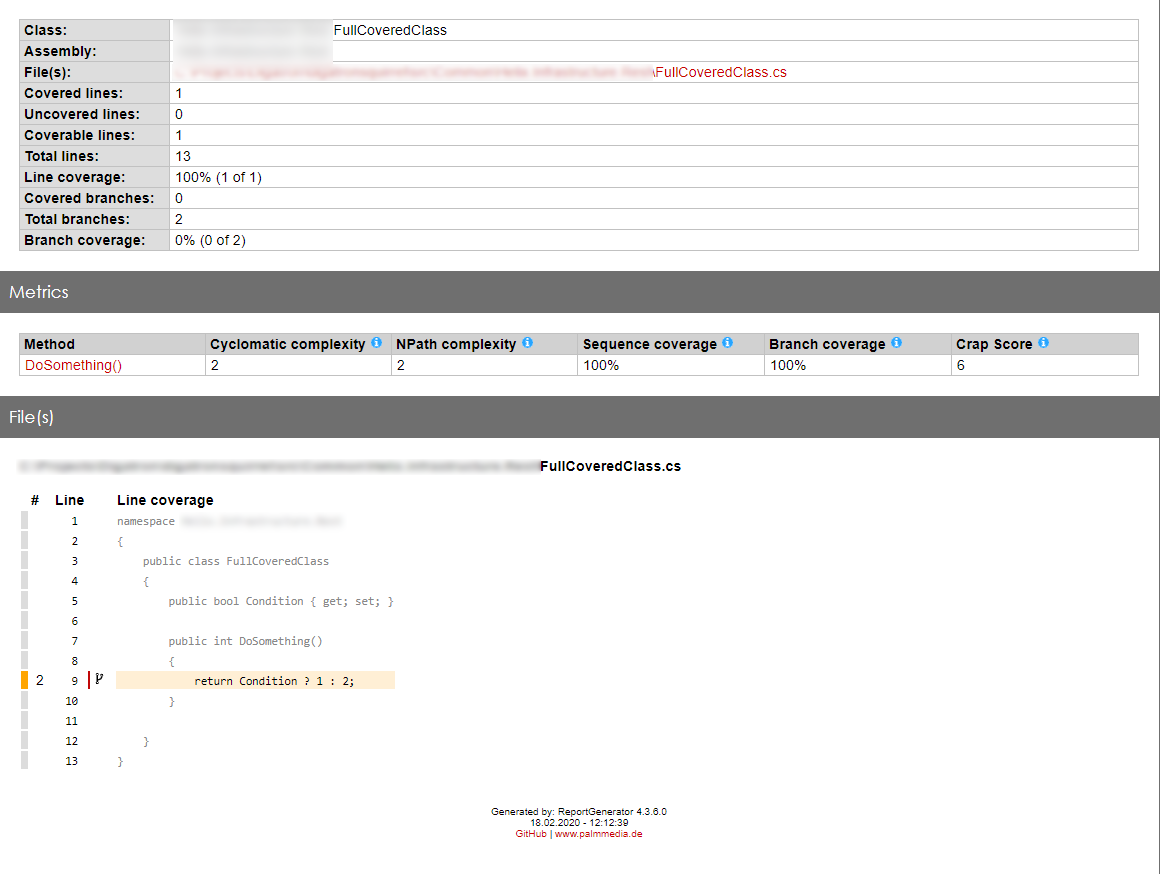This screenshot has width=1162, height=874.
Task: Click the FullCoveredClass.cs heading above the source
Action: pos(609,465)
